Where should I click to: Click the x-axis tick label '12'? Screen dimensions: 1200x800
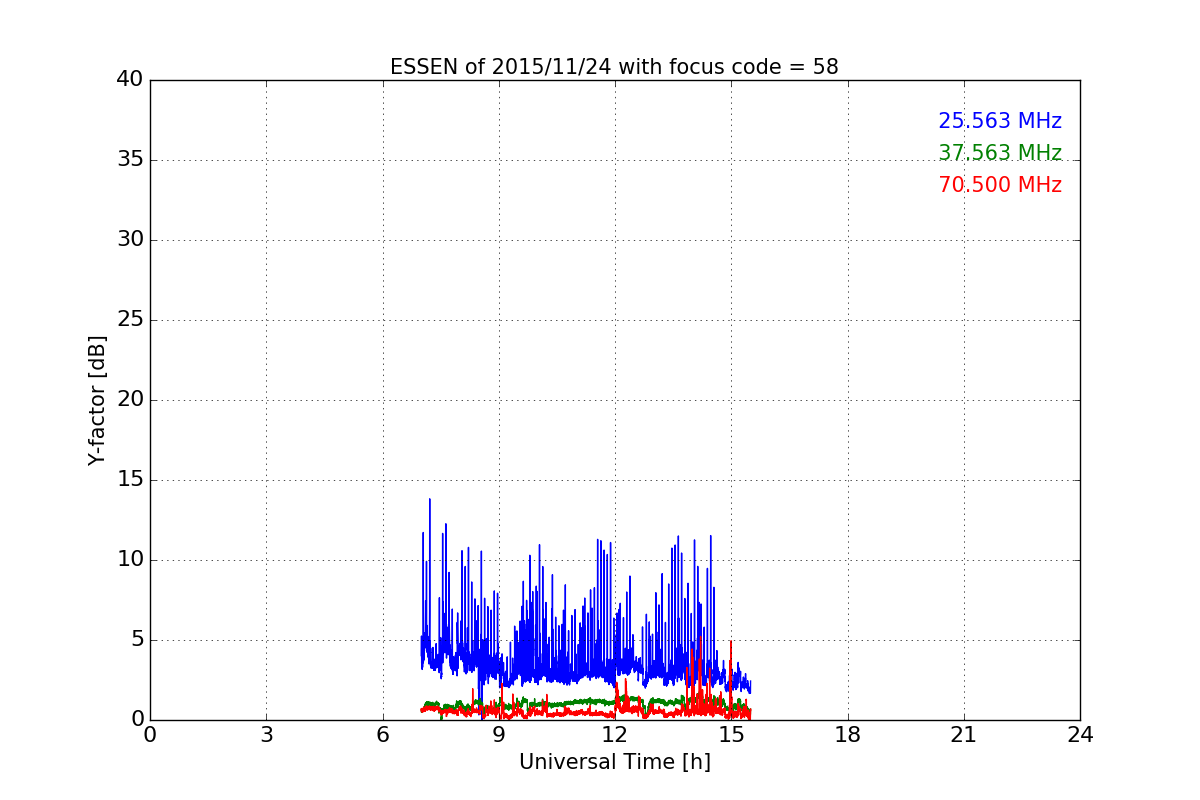point(615,735)
